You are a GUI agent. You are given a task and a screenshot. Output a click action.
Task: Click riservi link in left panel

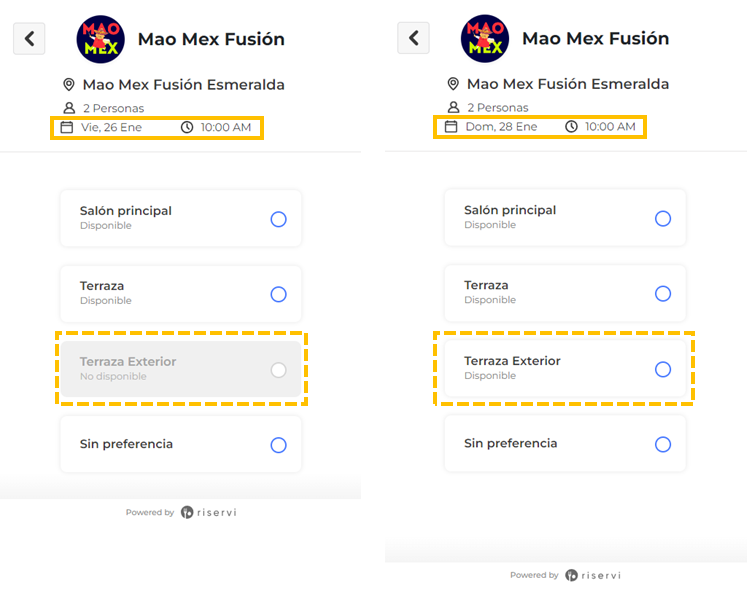[208, 512]
